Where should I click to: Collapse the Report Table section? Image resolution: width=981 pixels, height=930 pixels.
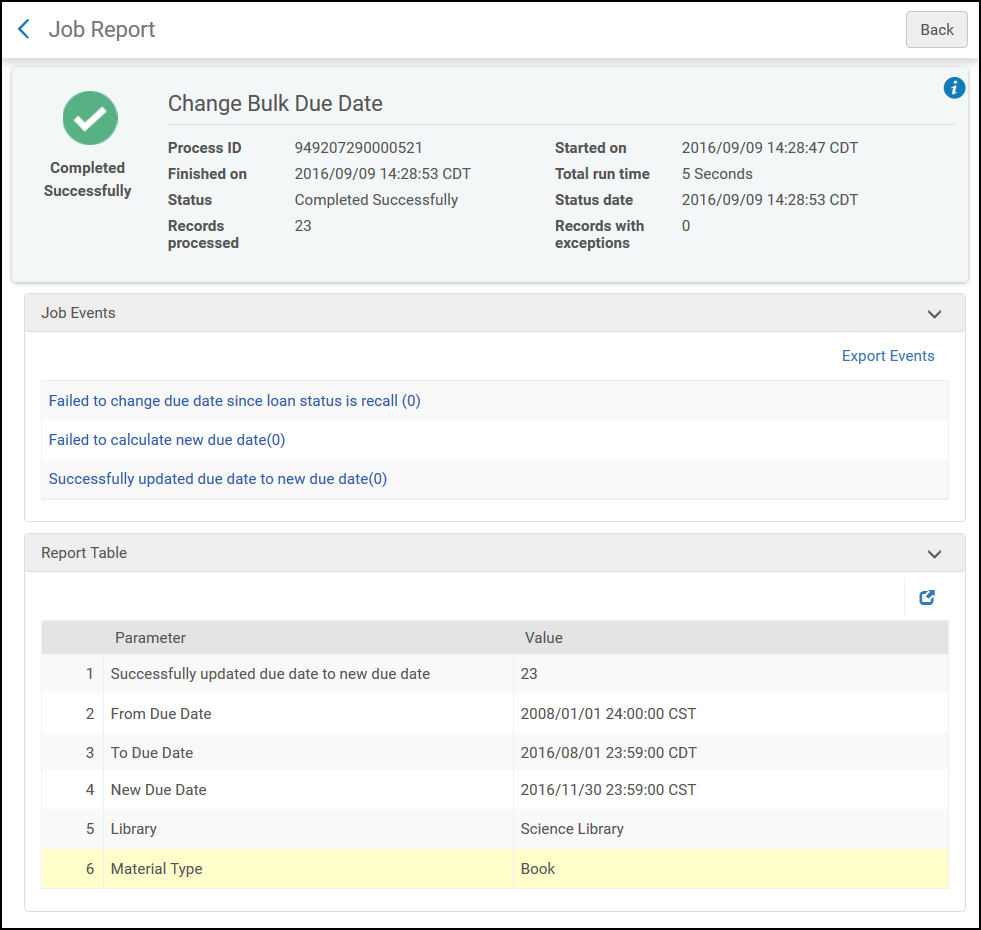tap(934, 554)
